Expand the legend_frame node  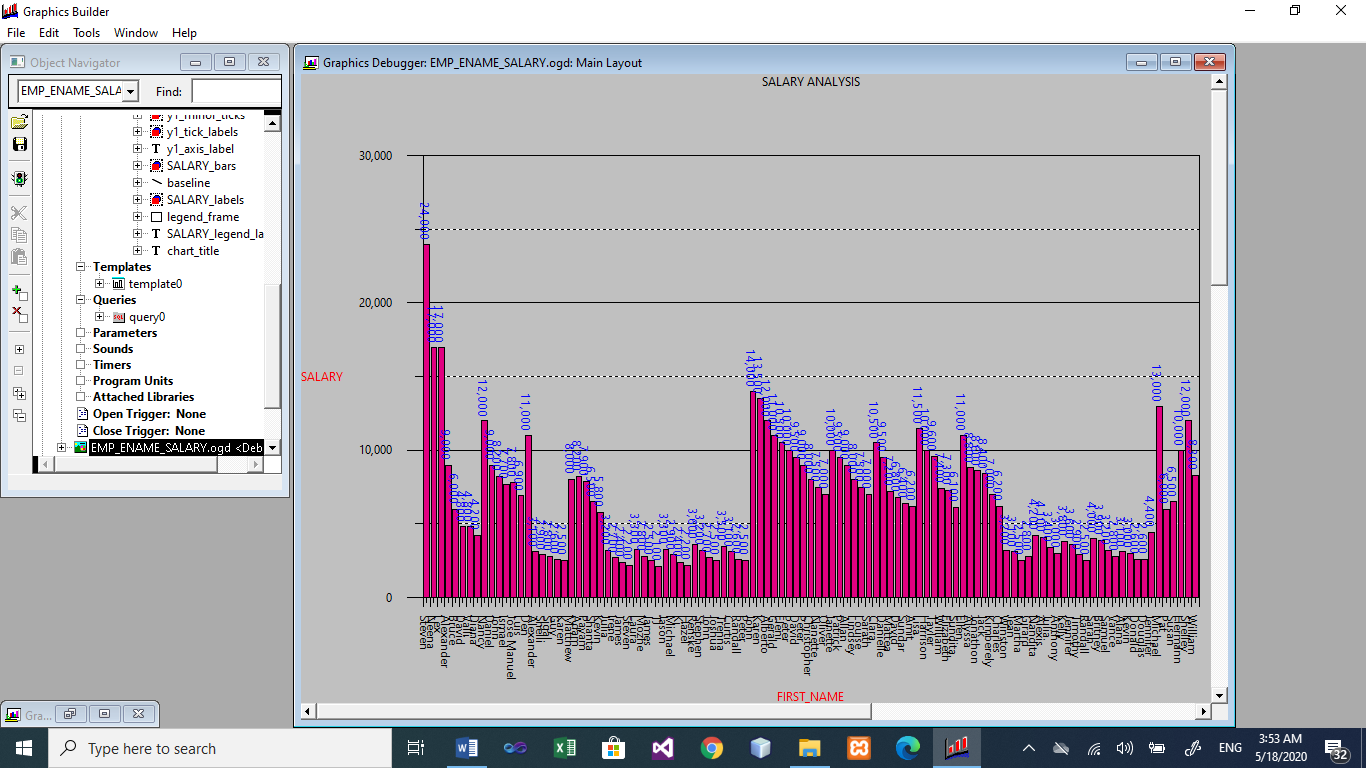coord(138,217)
